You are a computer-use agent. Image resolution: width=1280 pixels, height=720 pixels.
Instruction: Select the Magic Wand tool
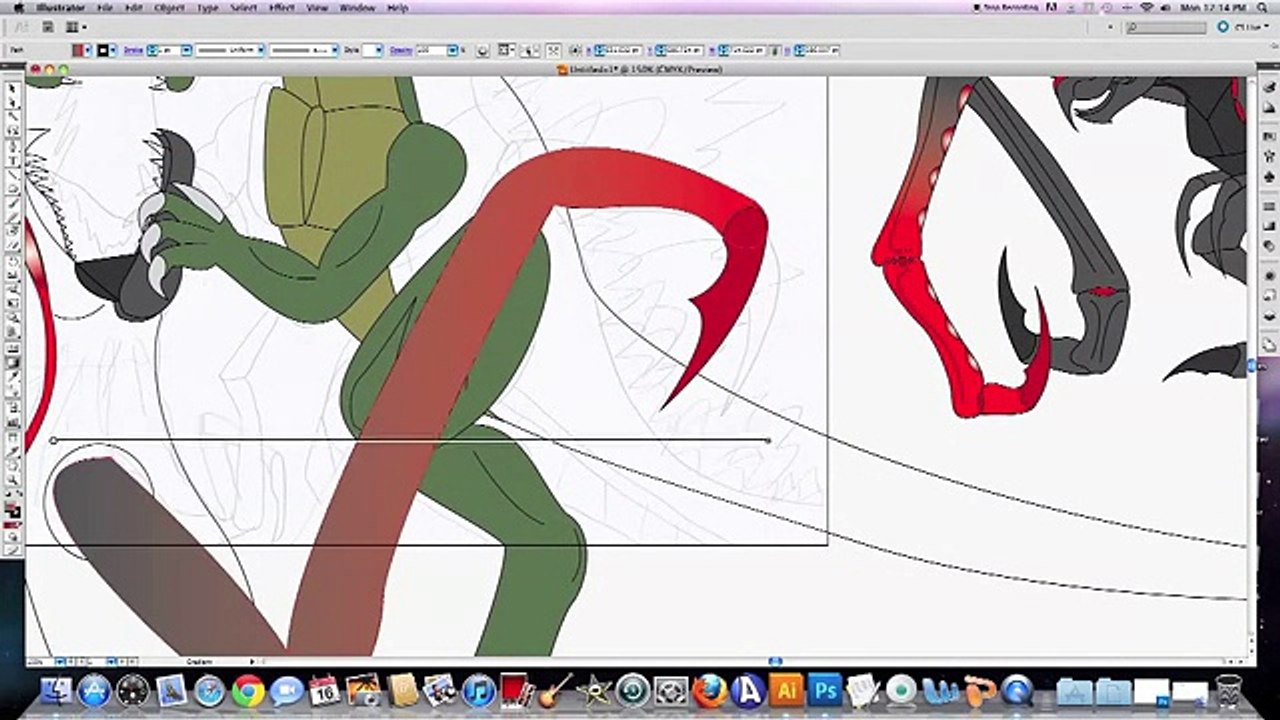point(13,116)
